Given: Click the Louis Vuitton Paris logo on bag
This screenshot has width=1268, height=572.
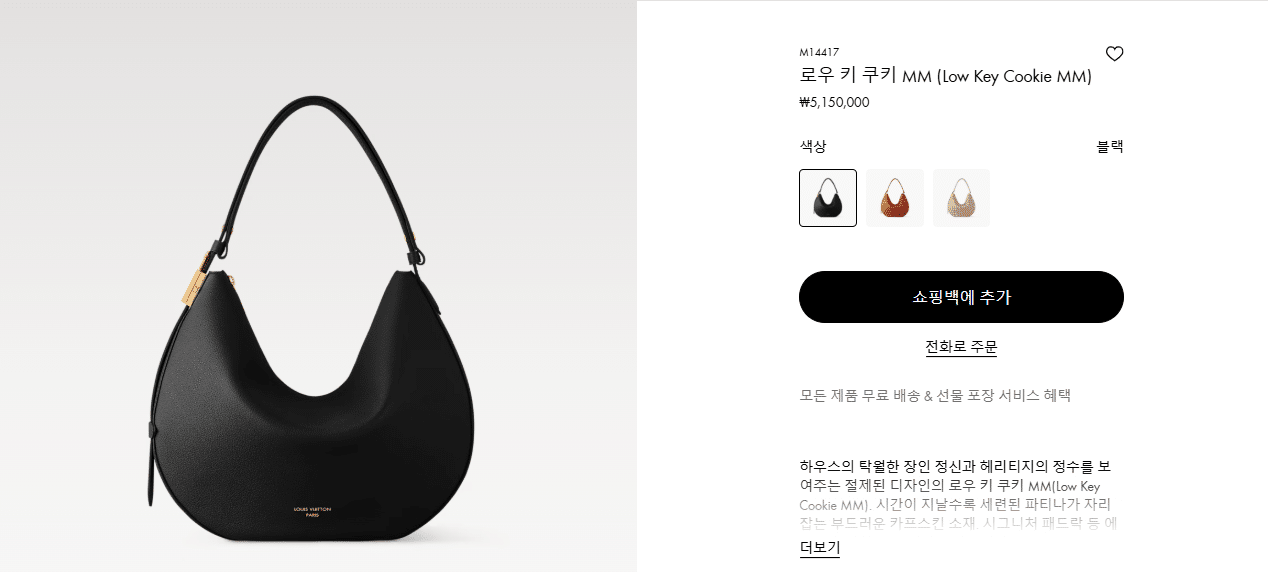Looking at the screenshot, I should pos(312,511).
